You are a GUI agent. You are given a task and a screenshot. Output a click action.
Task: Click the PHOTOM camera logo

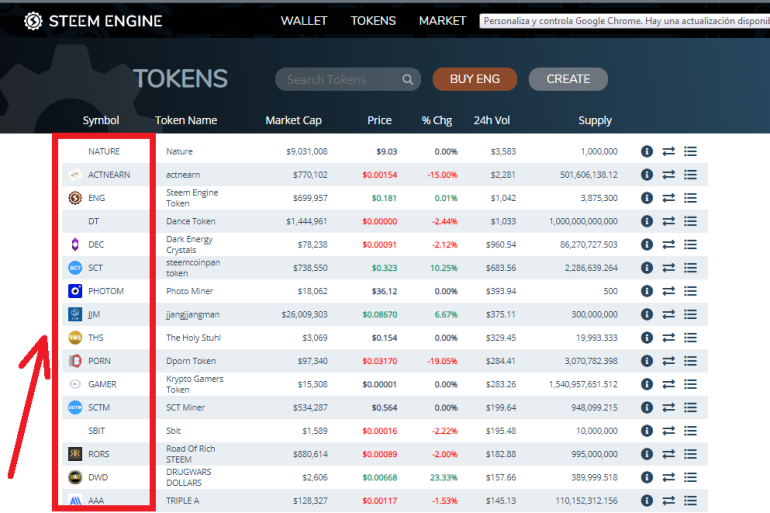pos(75,291)
